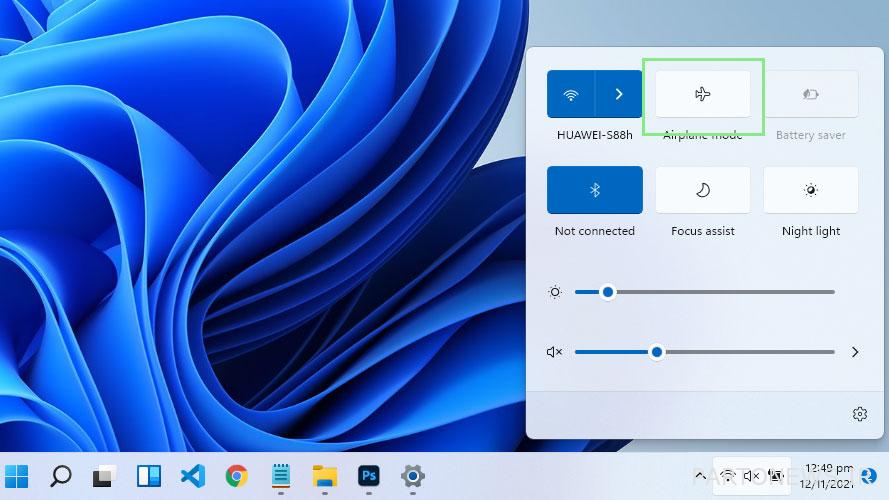The width and height of the screenshot is (889, 500).
Task: Toggle Airplane mode on
Action: pyautogui.click(x=702, y=94)
